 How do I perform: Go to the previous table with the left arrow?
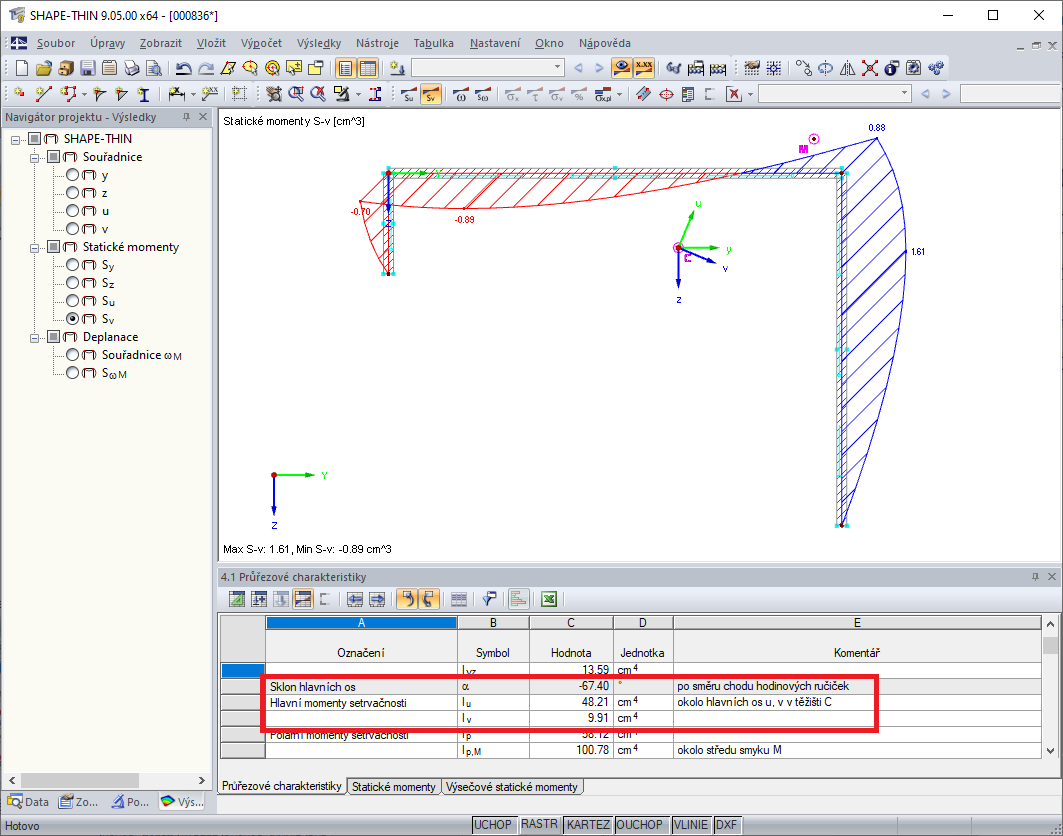355,599
